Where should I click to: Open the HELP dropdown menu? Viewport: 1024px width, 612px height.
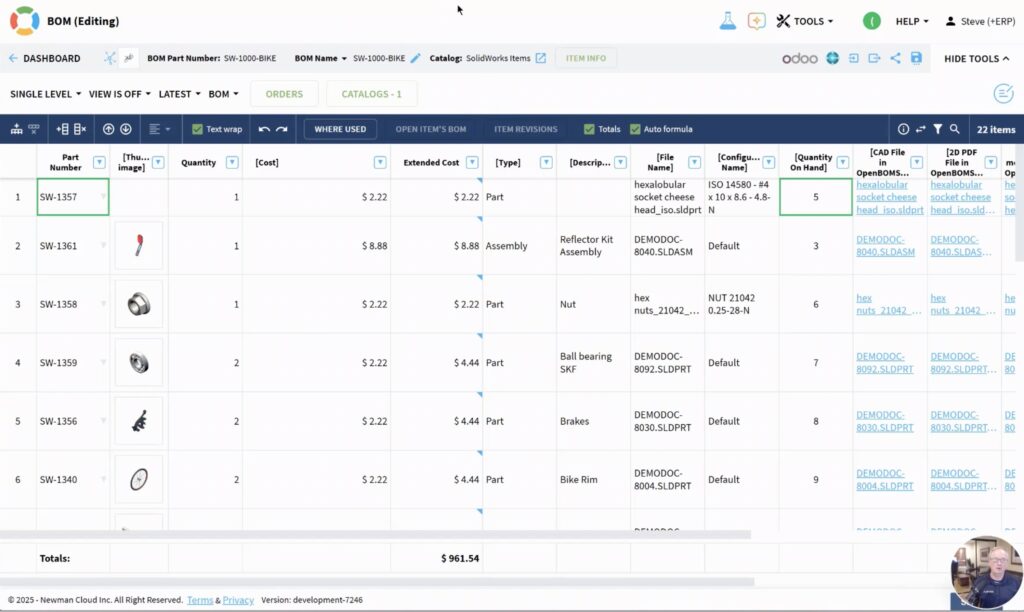pos(912,21)
